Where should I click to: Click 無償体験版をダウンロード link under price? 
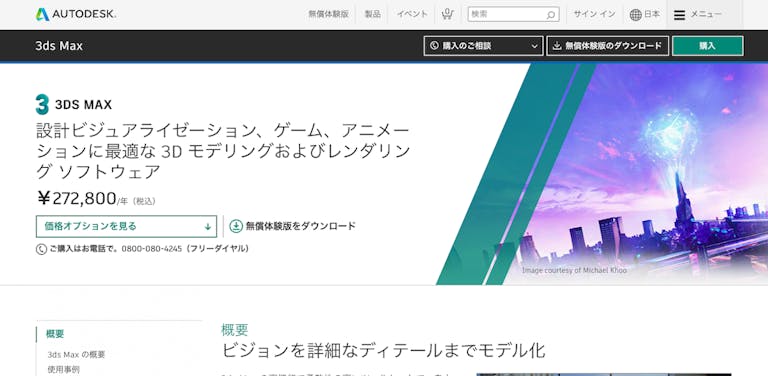click(x=300, y=226)
